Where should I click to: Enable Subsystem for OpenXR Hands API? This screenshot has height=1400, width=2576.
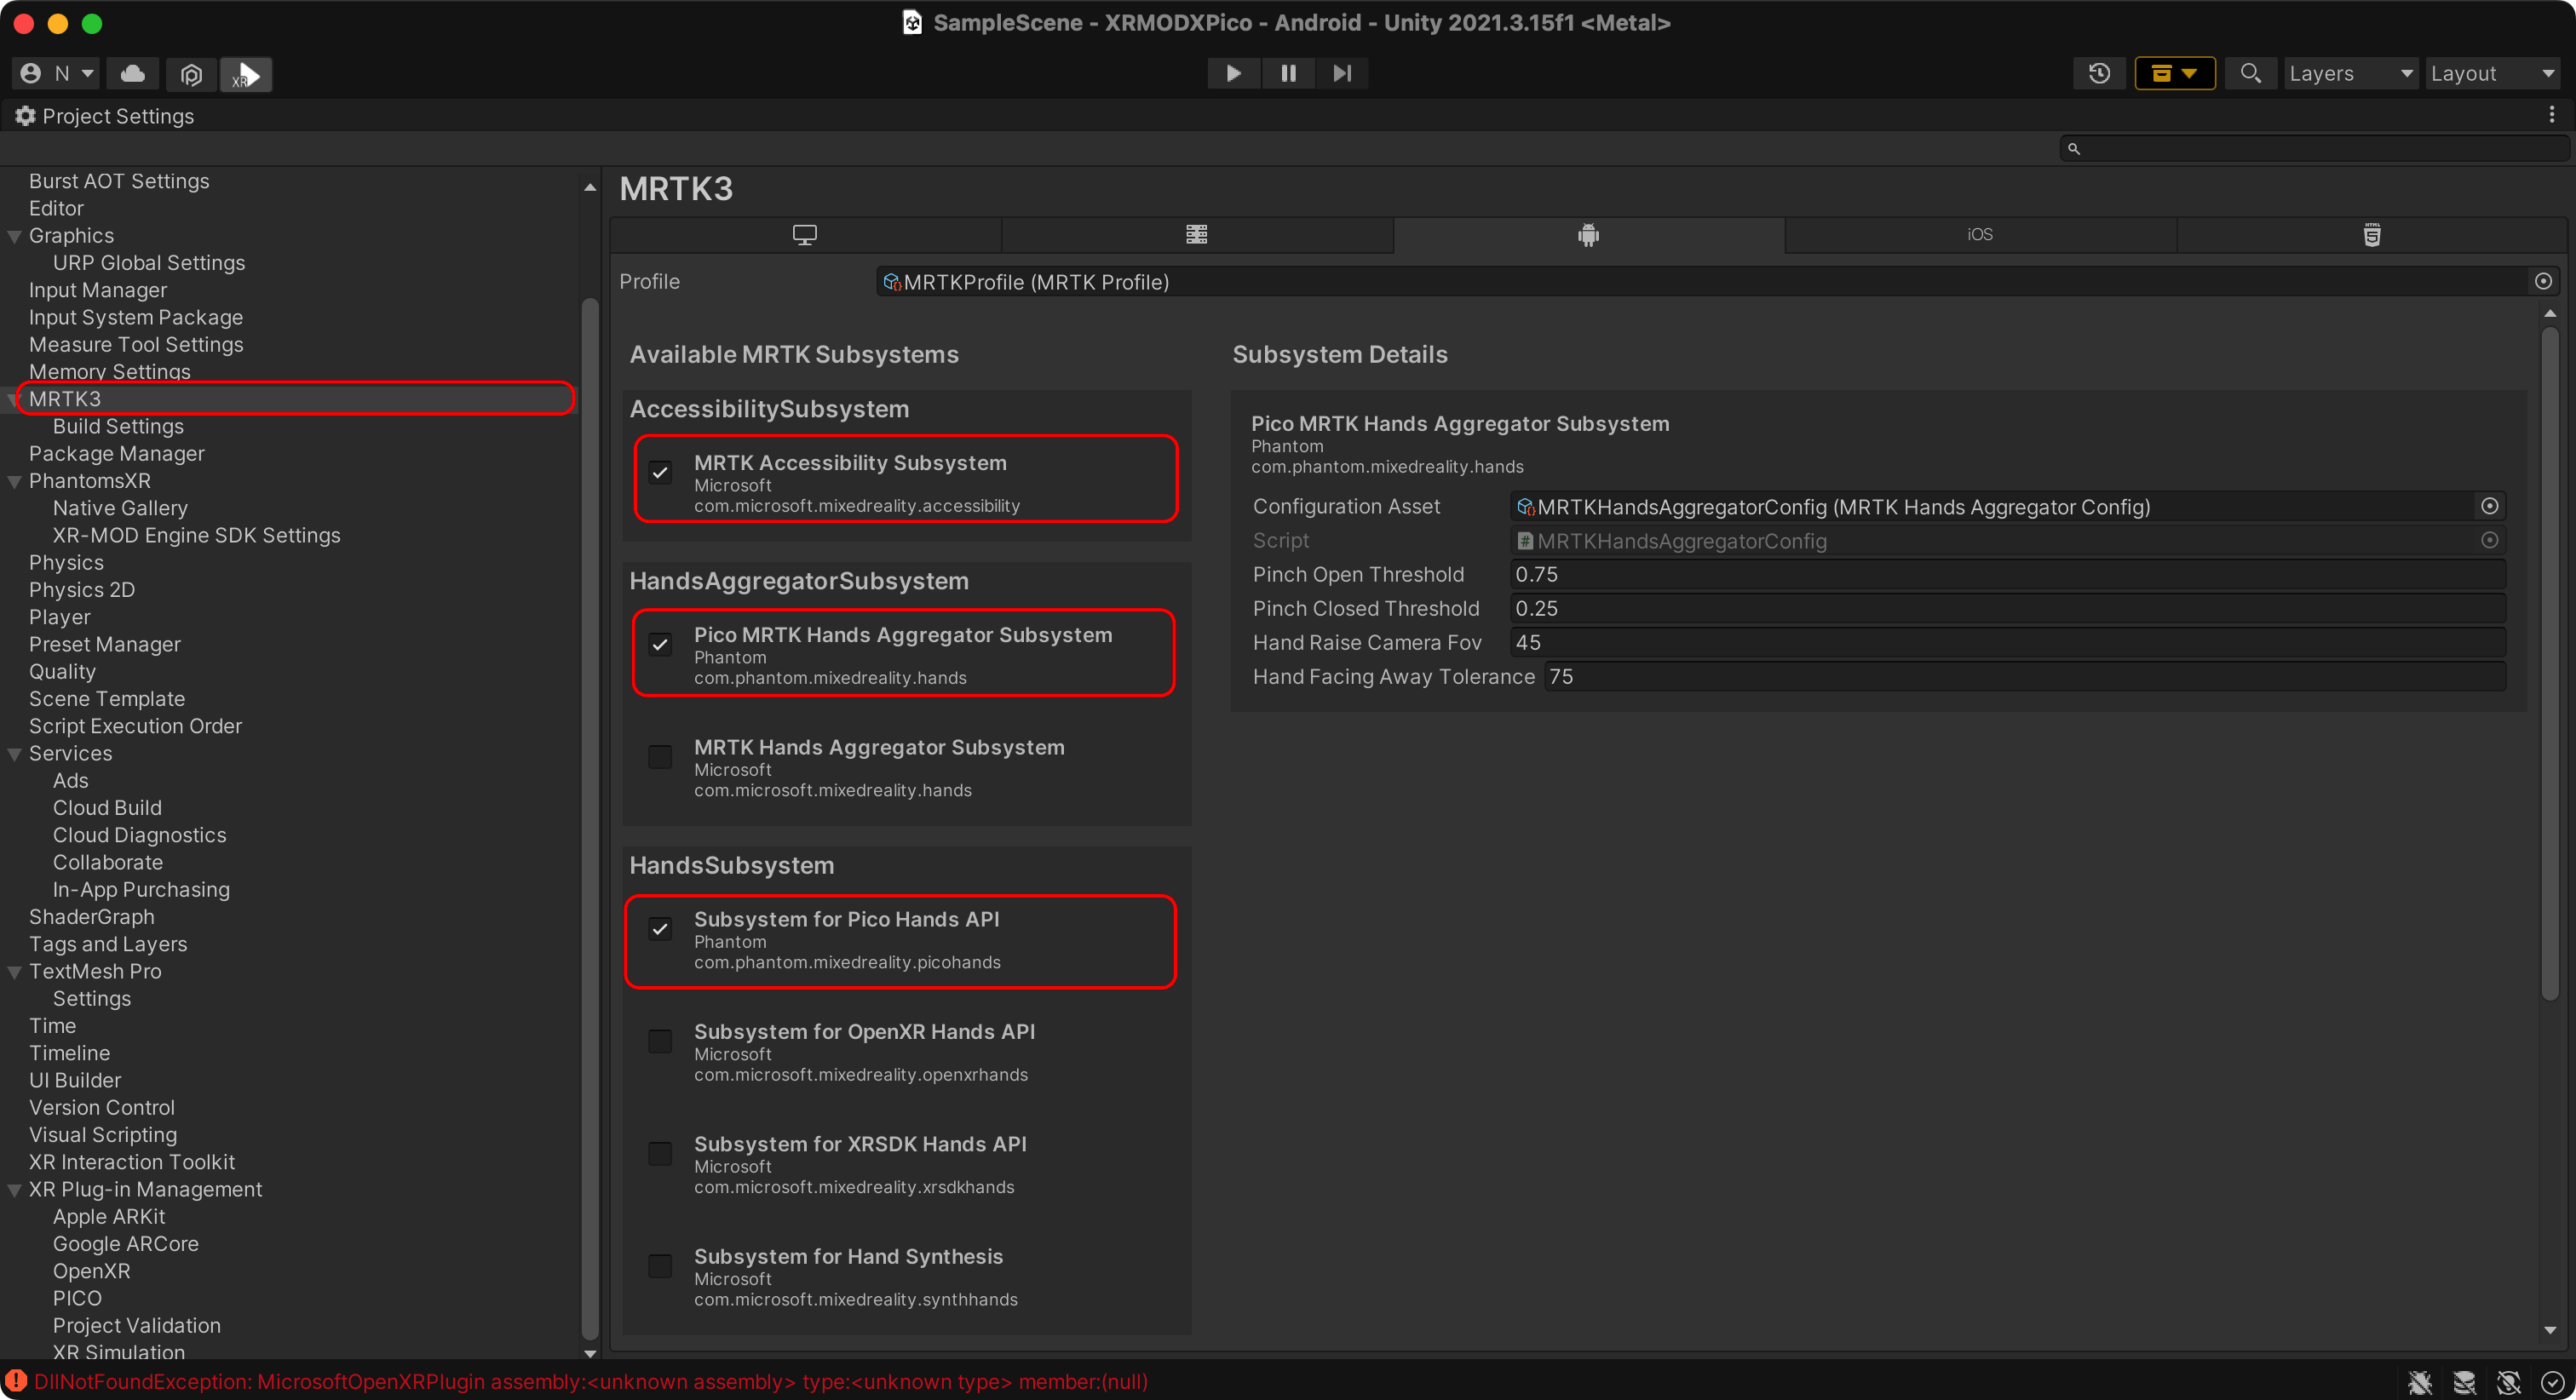click(660, 1042)
